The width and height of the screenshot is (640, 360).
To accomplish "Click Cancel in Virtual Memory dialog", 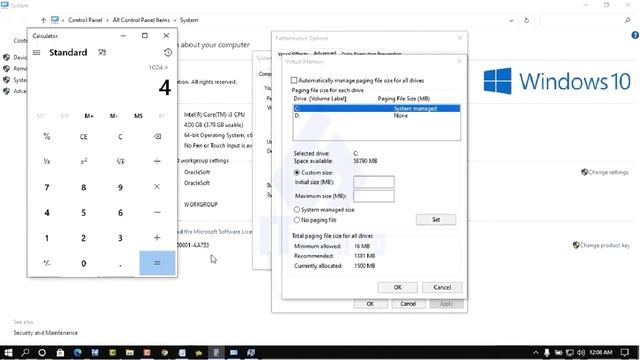I will [442, 287].
